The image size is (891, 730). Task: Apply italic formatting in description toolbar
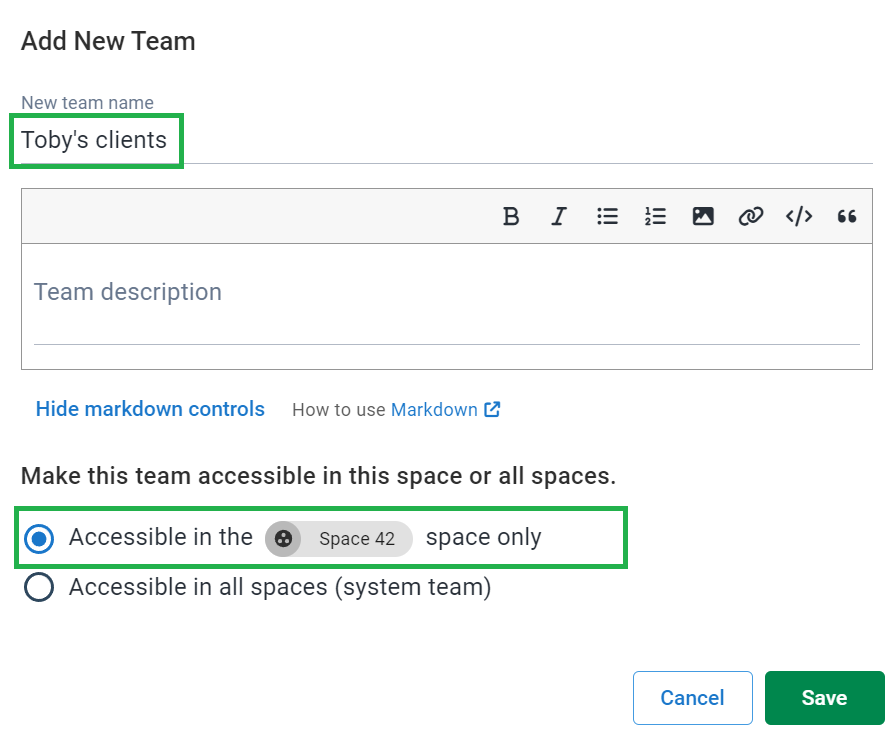click(x=559, y=216)
